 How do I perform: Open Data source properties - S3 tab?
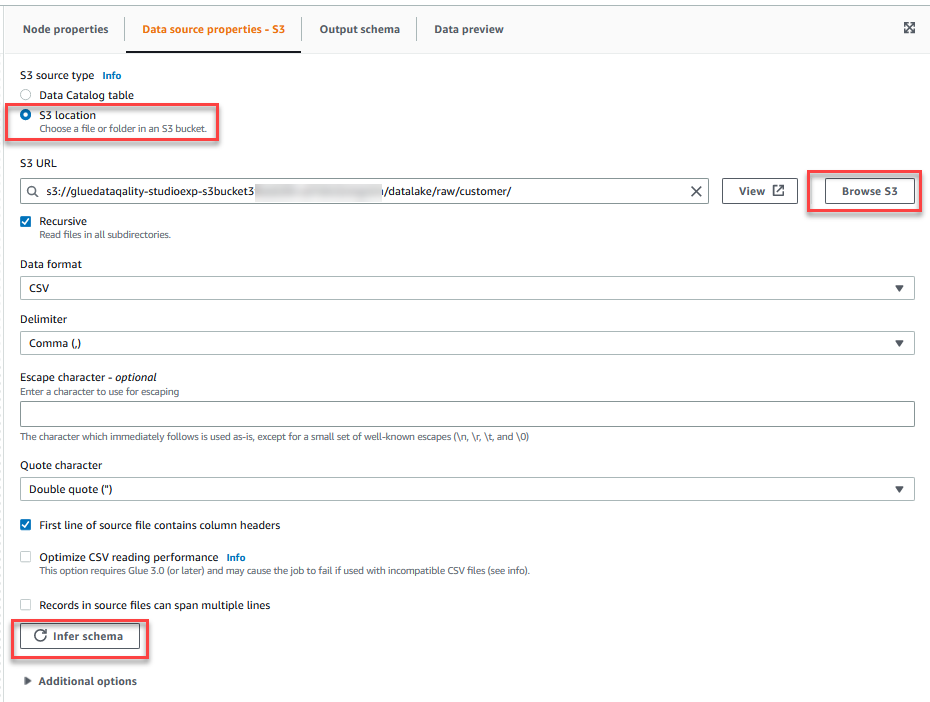pyautogui.click(x=214, y=29)
